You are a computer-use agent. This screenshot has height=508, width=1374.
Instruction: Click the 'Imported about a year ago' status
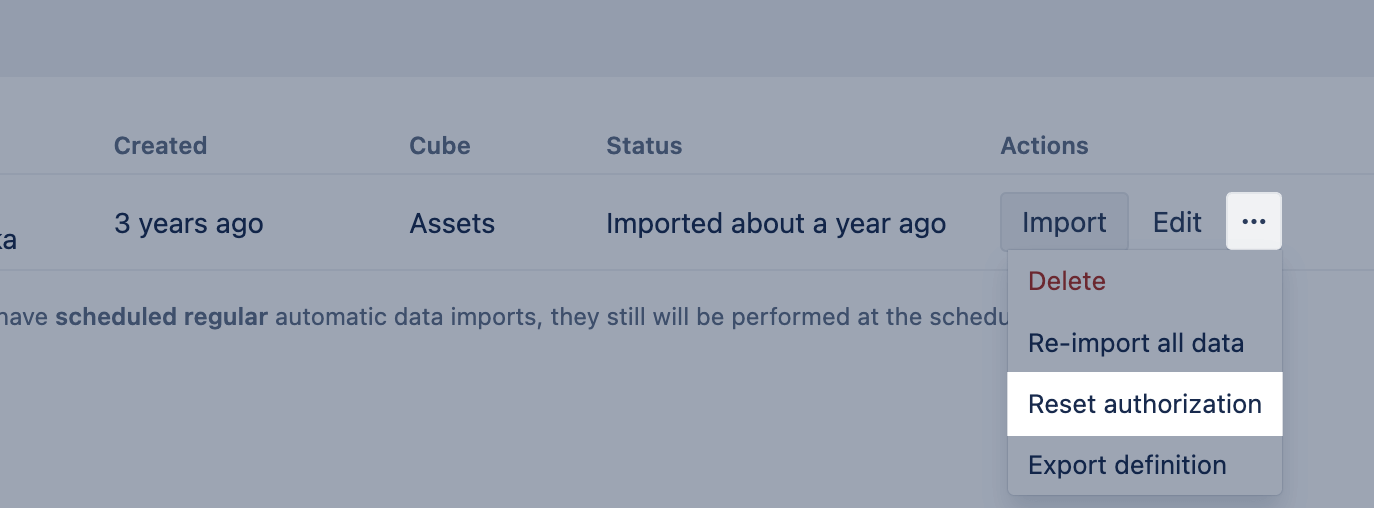[x=775, y=223]
